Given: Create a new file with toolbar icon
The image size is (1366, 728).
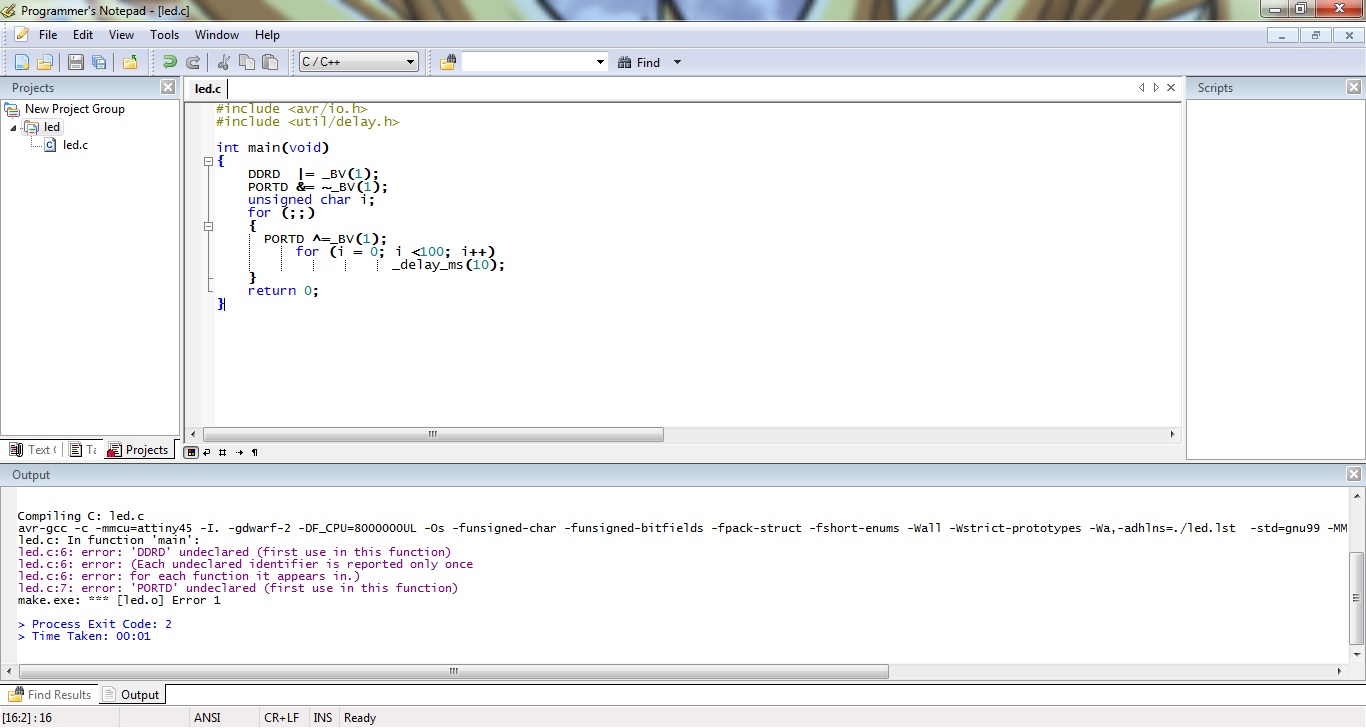Looking at the screenshot, I should coord(22,62).
